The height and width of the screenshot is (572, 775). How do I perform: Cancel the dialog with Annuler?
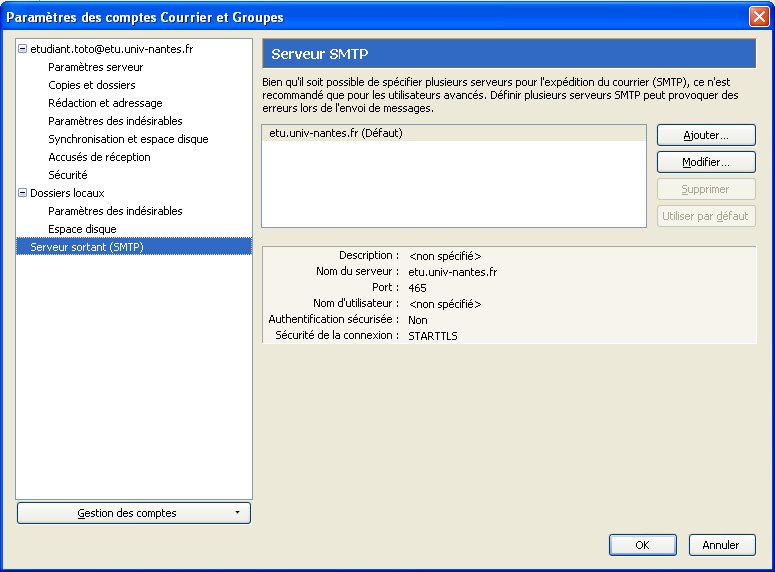point(721,545)
